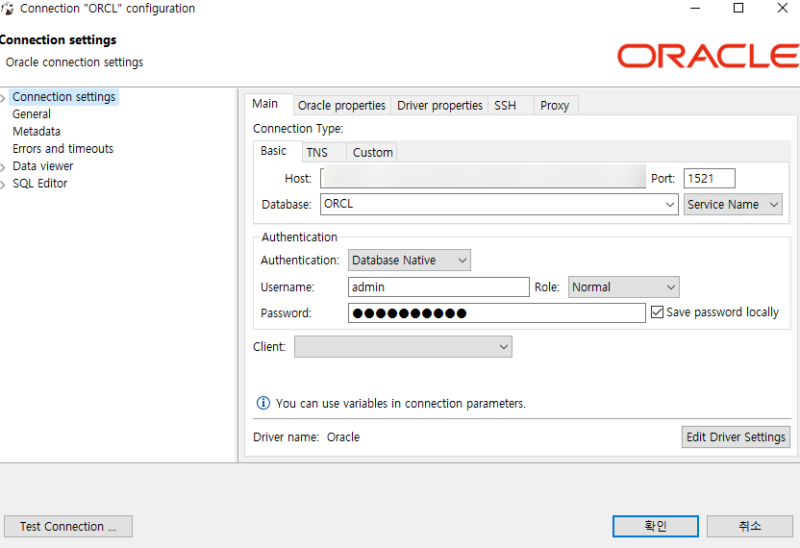Screen dimensions: 800x548
Task: Click the DBeaver window title icon
Action: click(7, 9)
